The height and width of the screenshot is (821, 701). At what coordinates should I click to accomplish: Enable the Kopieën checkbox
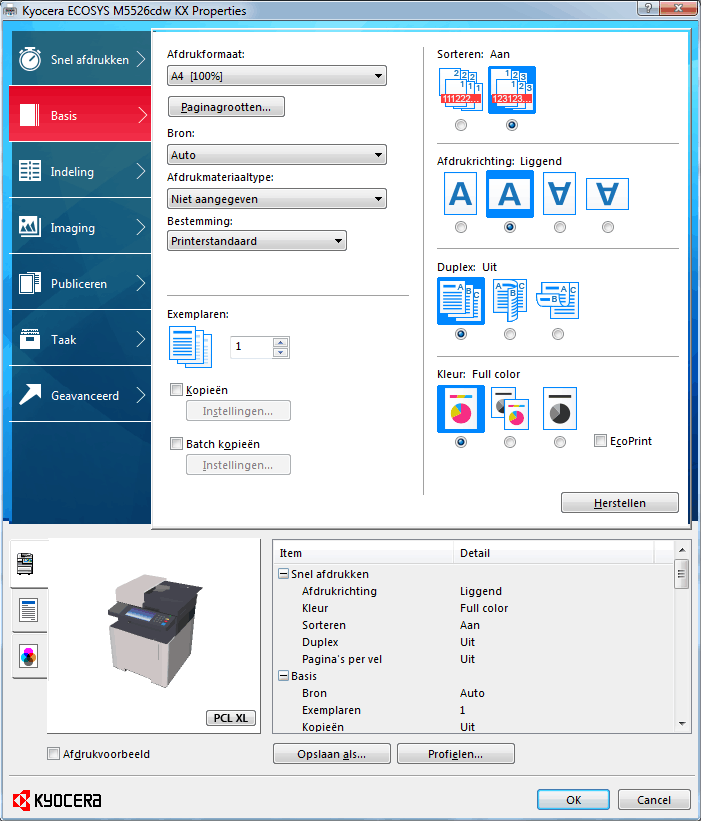coord(176,390)
